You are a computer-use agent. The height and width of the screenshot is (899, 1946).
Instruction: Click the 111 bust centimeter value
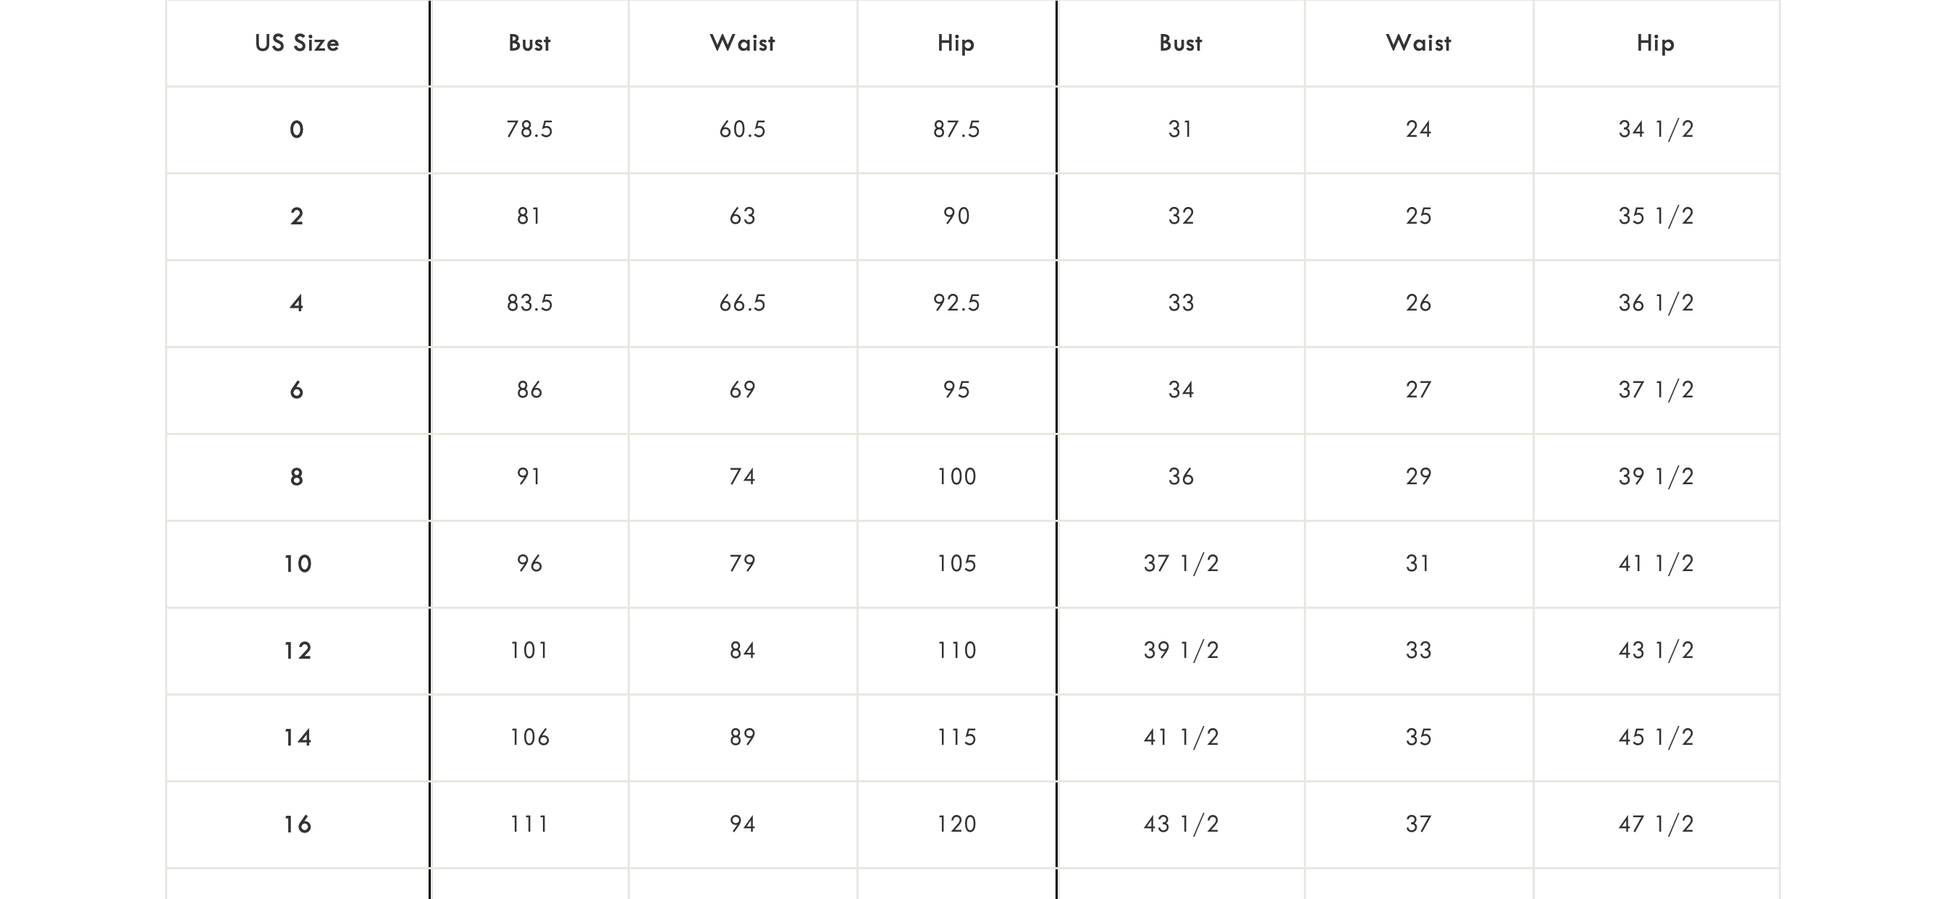tap(529, 825)
